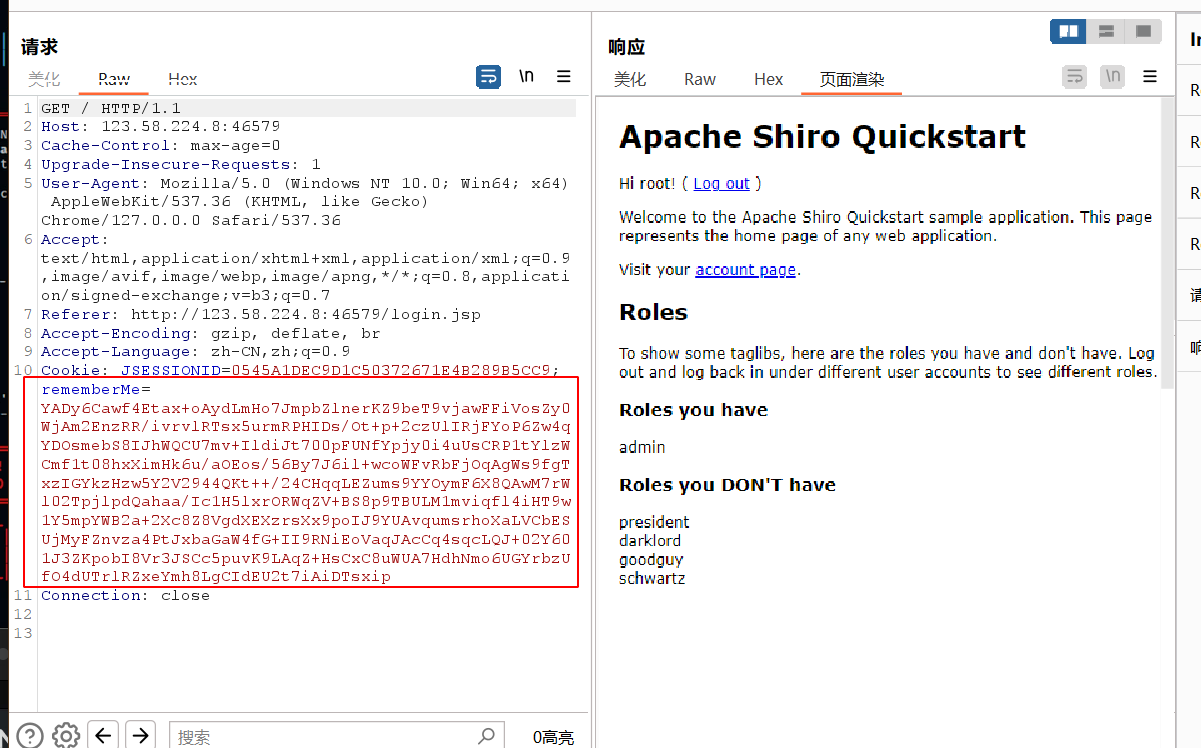Select the combined single-pane layout icon
1201x748 pixels.
pyautogui.click(x=1143, y=32)
